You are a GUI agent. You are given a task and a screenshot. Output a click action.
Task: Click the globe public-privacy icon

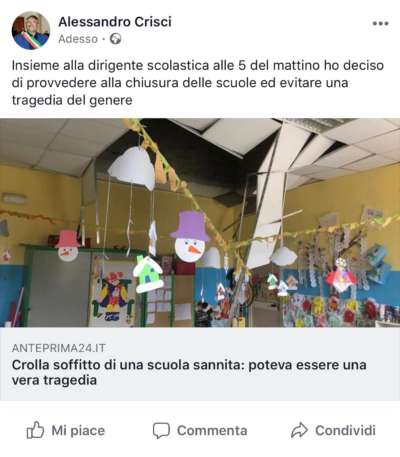click(115, 39)
